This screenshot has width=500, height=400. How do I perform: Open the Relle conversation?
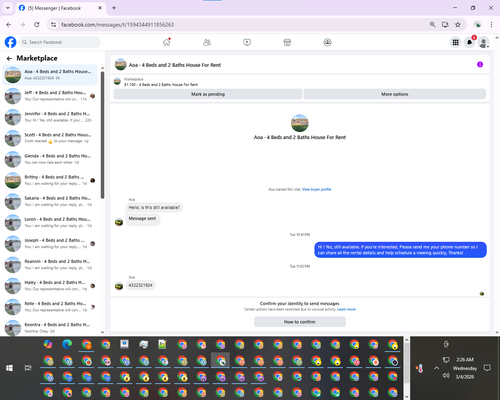click(50, 307)
